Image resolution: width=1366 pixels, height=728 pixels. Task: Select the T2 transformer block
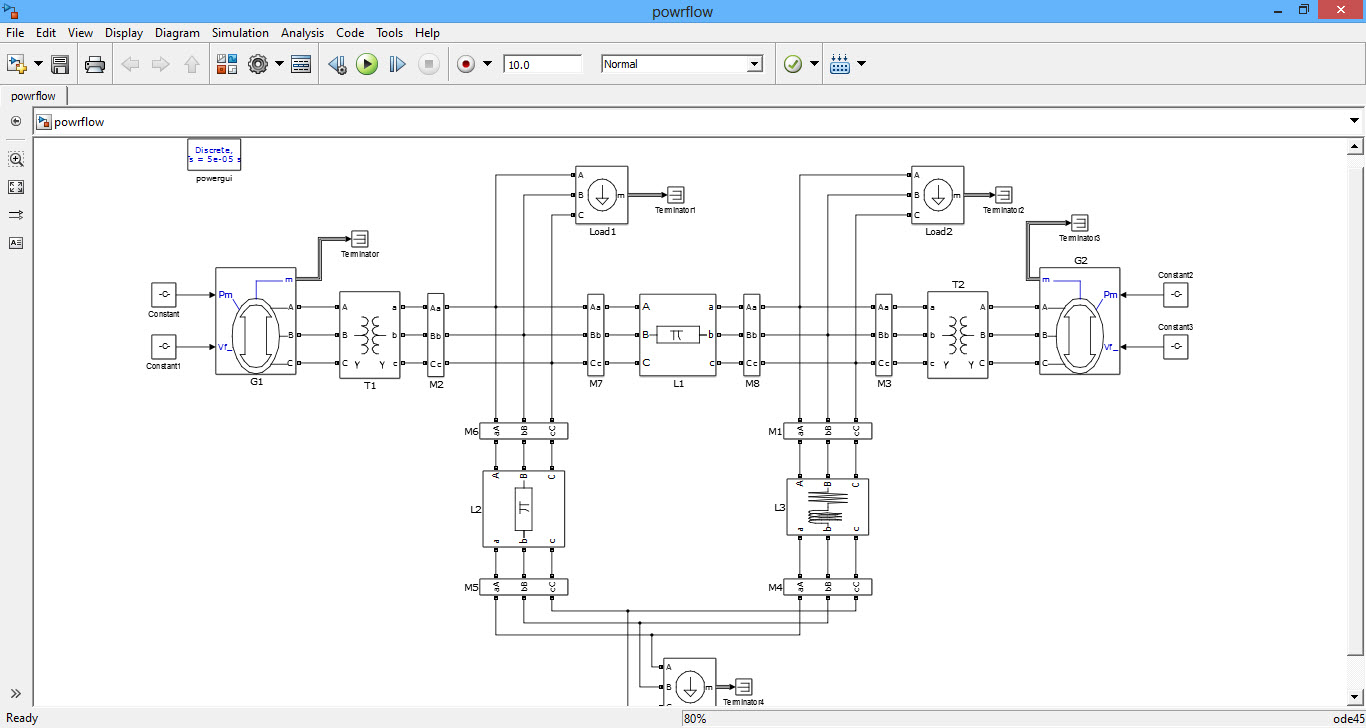958,335
